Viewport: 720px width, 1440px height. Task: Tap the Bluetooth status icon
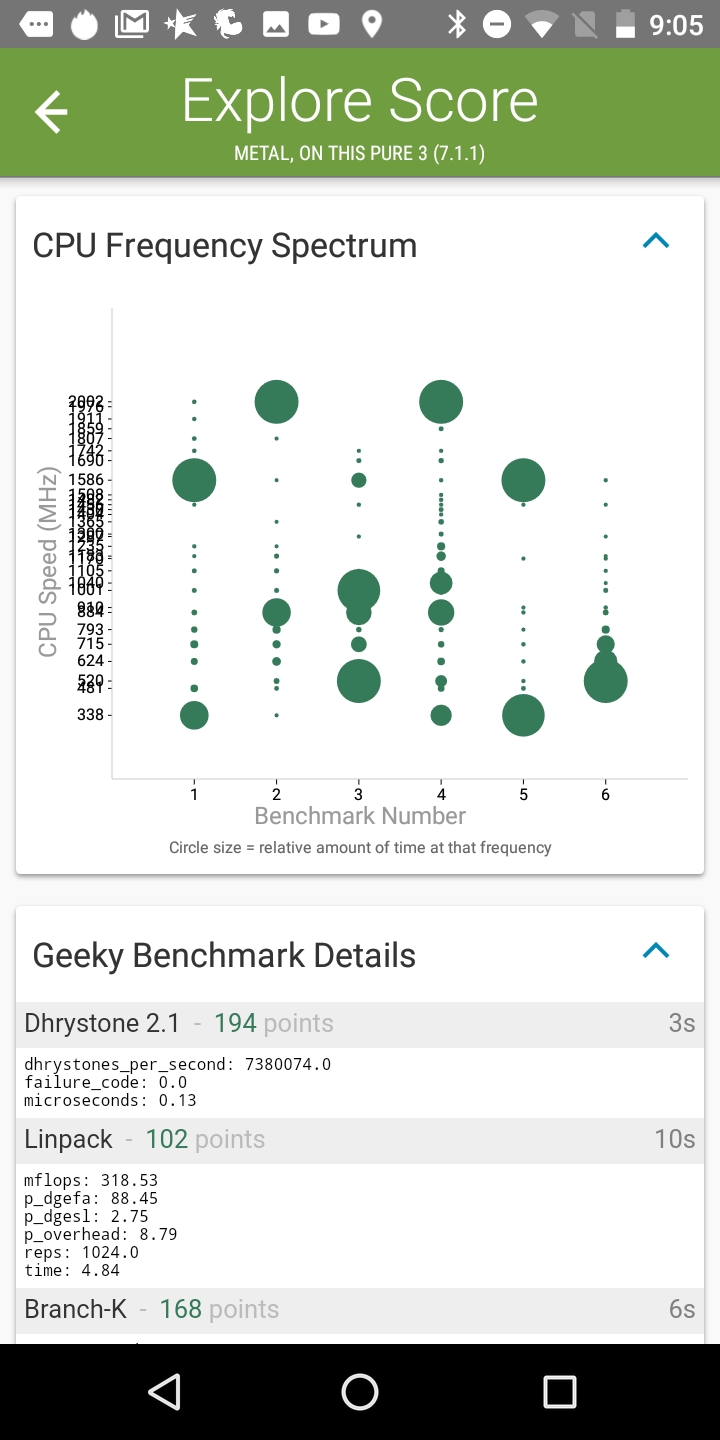457,24
